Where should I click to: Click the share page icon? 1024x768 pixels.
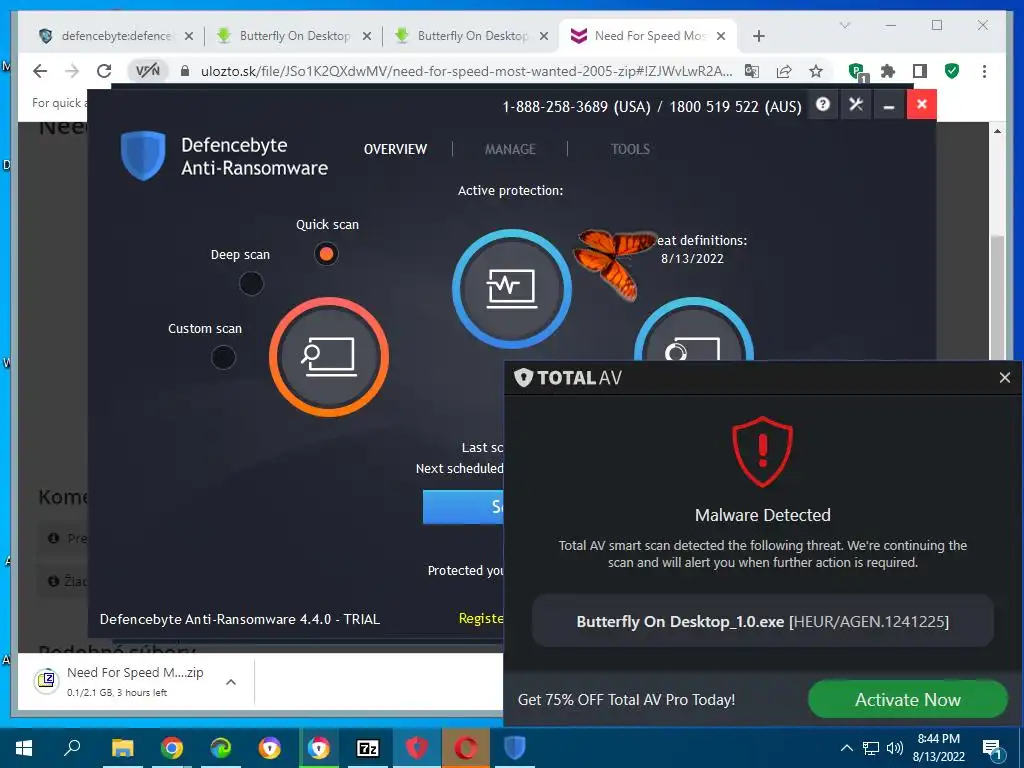[784, 71]
